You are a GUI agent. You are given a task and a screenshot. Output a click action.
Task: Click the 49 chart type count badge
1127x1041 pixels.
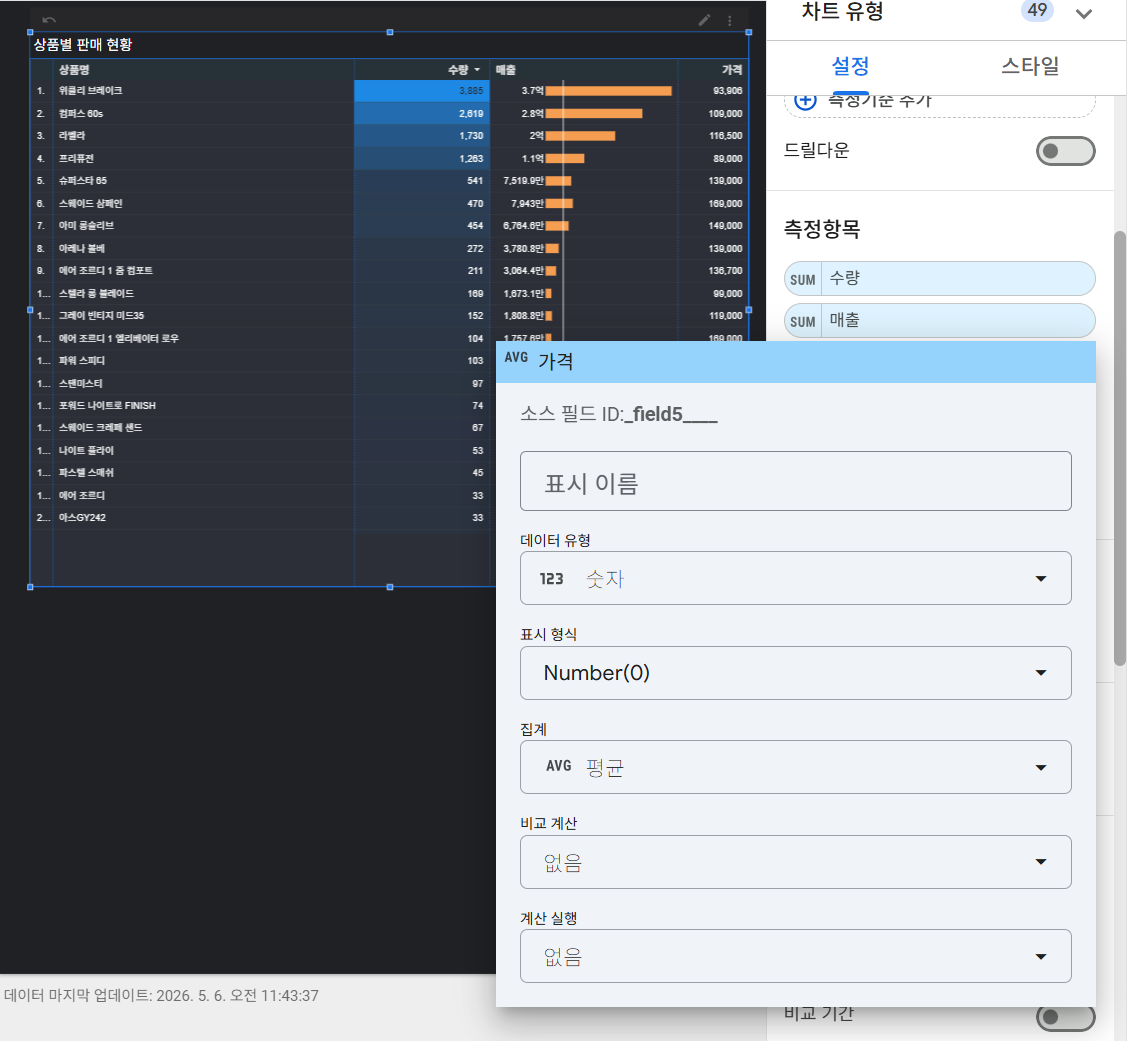pos(1037,10)
